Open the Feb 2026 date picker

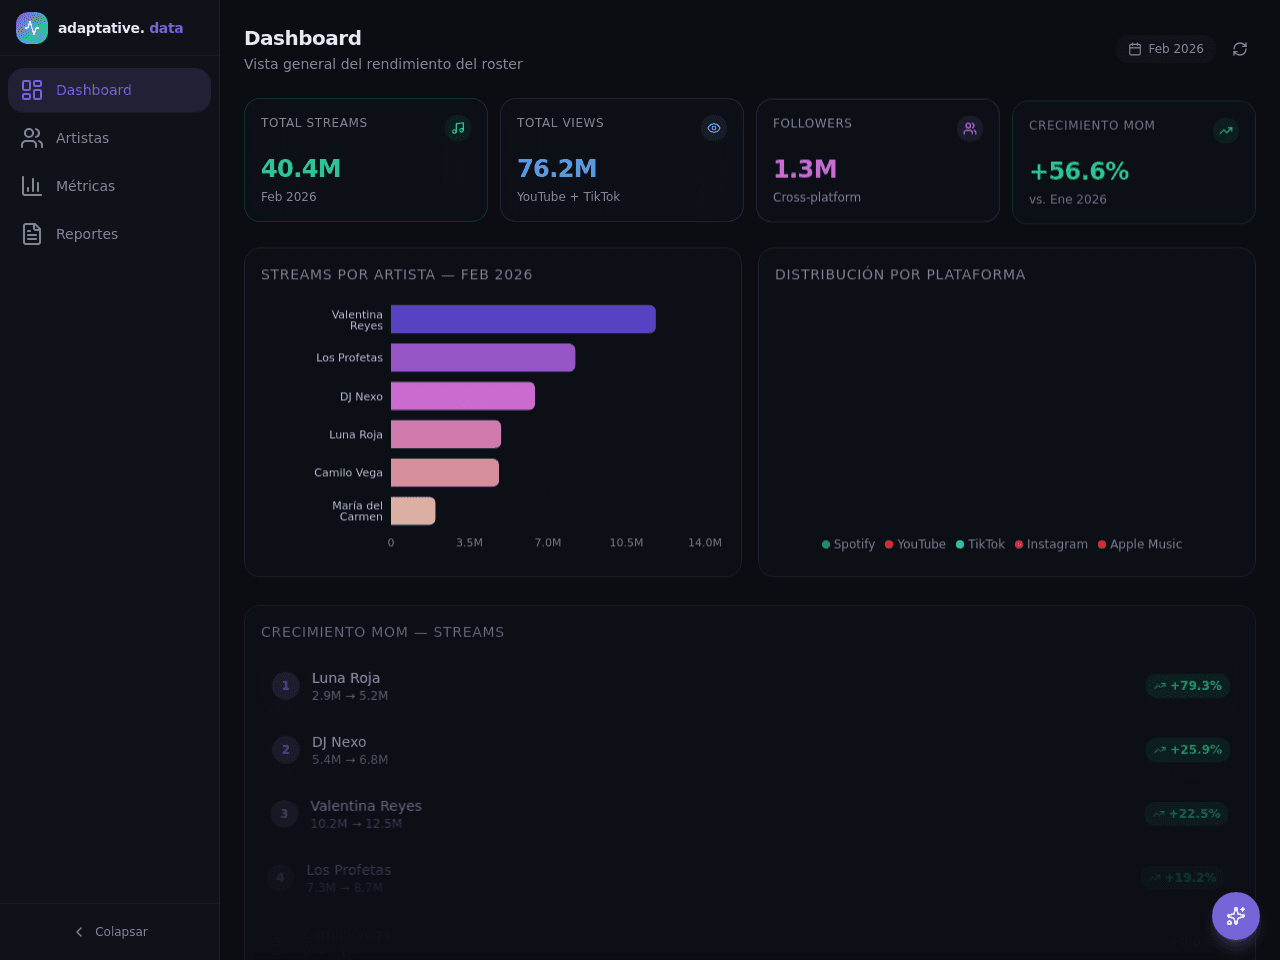1166,49
